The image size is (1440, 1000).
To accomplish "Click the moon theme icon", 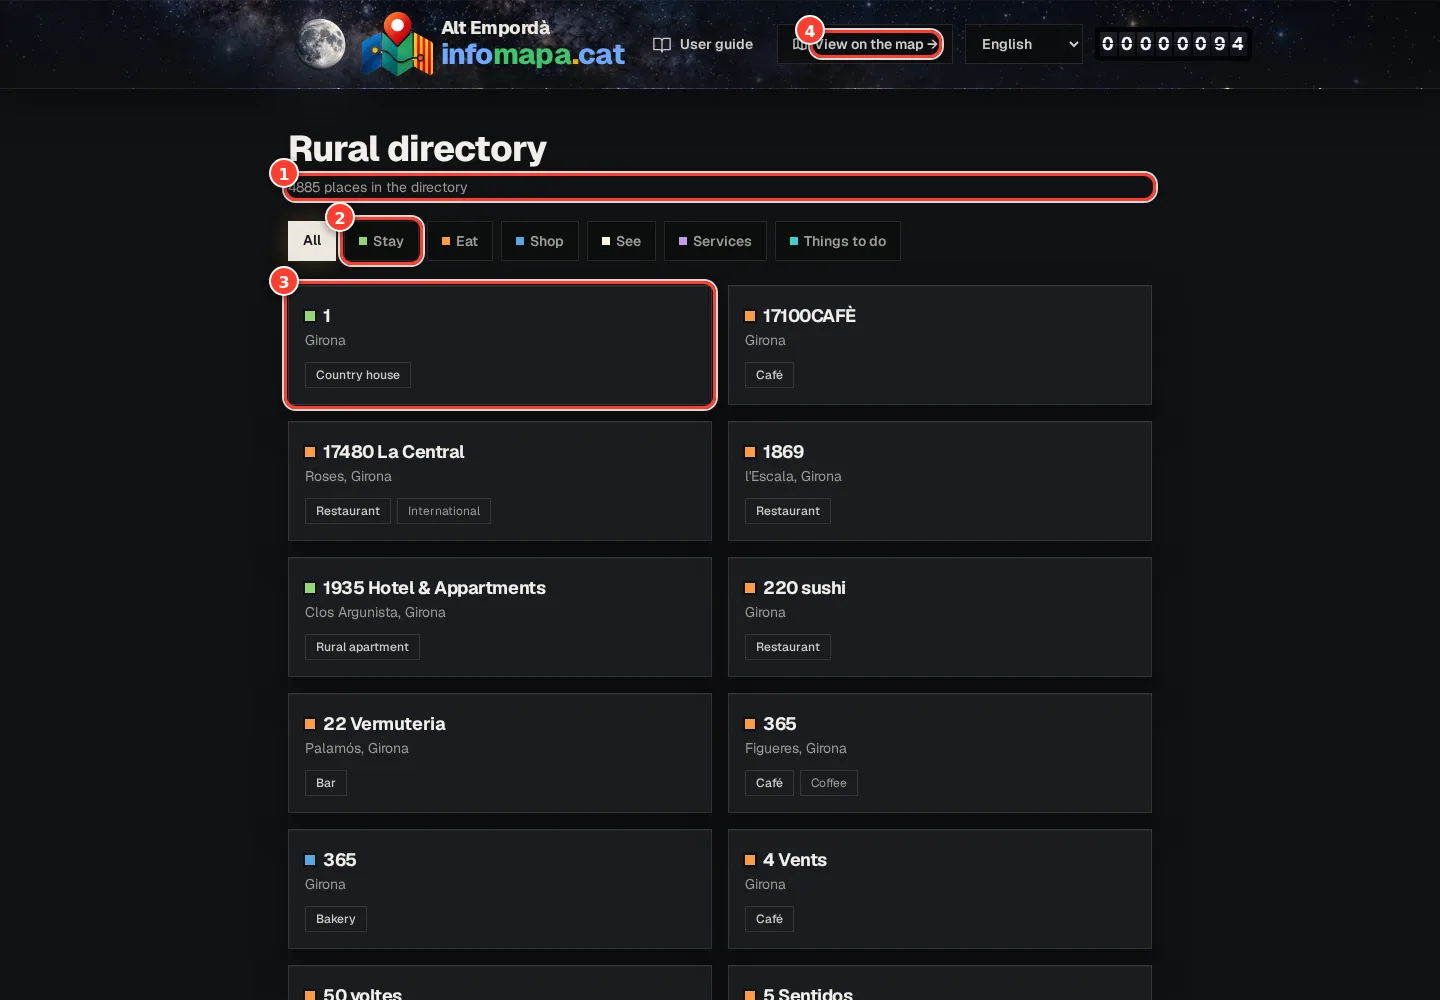I will 322,44.
